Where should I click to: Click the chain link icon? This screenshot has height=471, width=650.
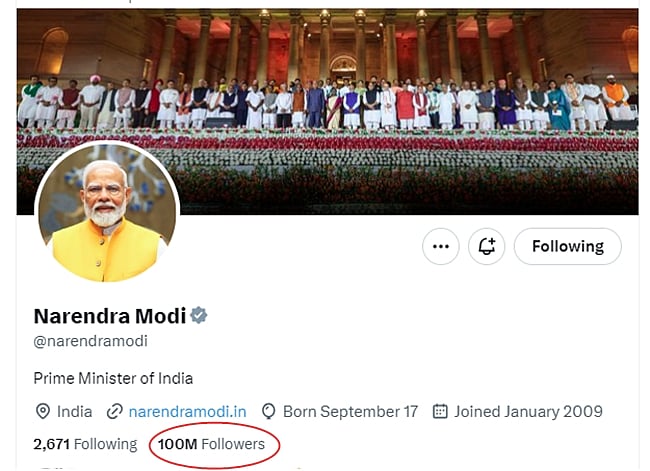(114, 411)
